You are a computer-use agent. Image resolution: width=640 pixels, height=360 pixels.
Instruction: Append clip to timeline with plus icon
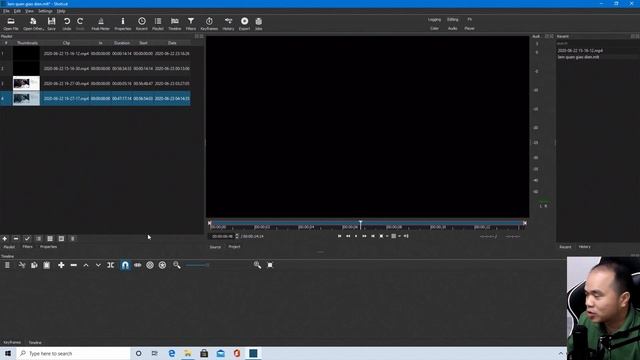[x=61, y=265]
